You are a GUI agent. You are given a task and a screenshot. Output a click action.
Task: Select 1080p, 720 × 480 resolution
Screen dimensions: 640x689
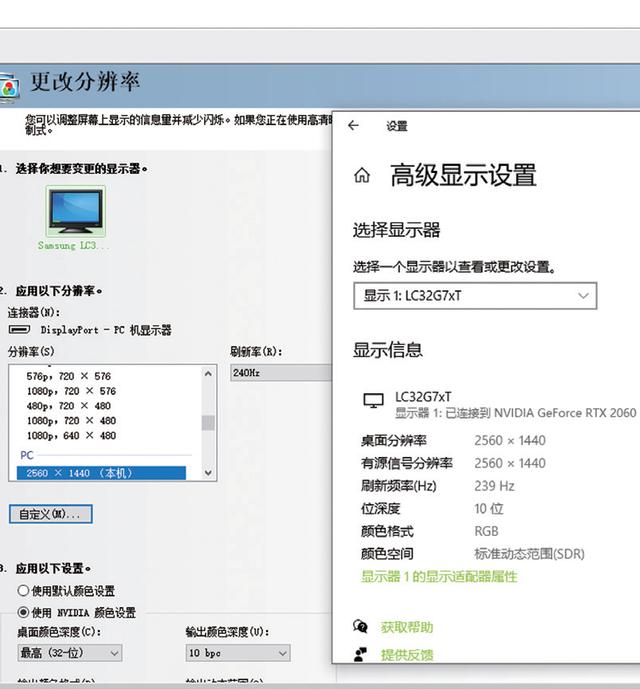click(x=71, y=421)
